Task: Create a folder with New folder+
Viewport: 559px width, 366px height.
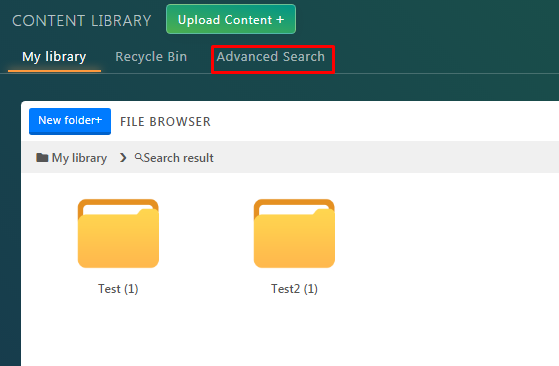Action: (70, 121)
